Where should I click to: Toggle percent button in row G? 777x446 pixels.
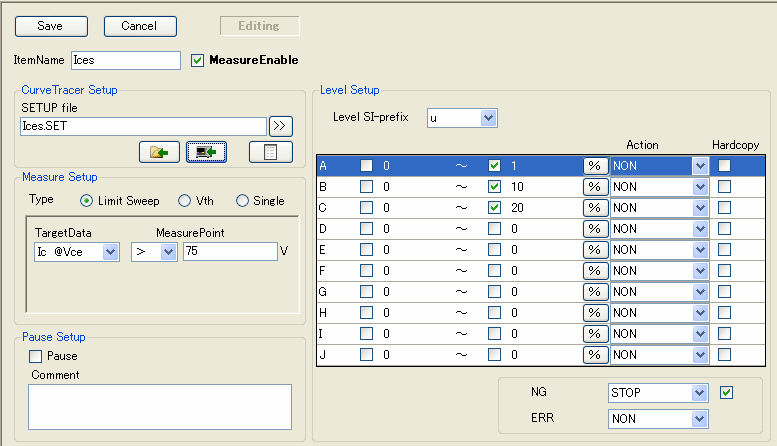click(595, 292)
